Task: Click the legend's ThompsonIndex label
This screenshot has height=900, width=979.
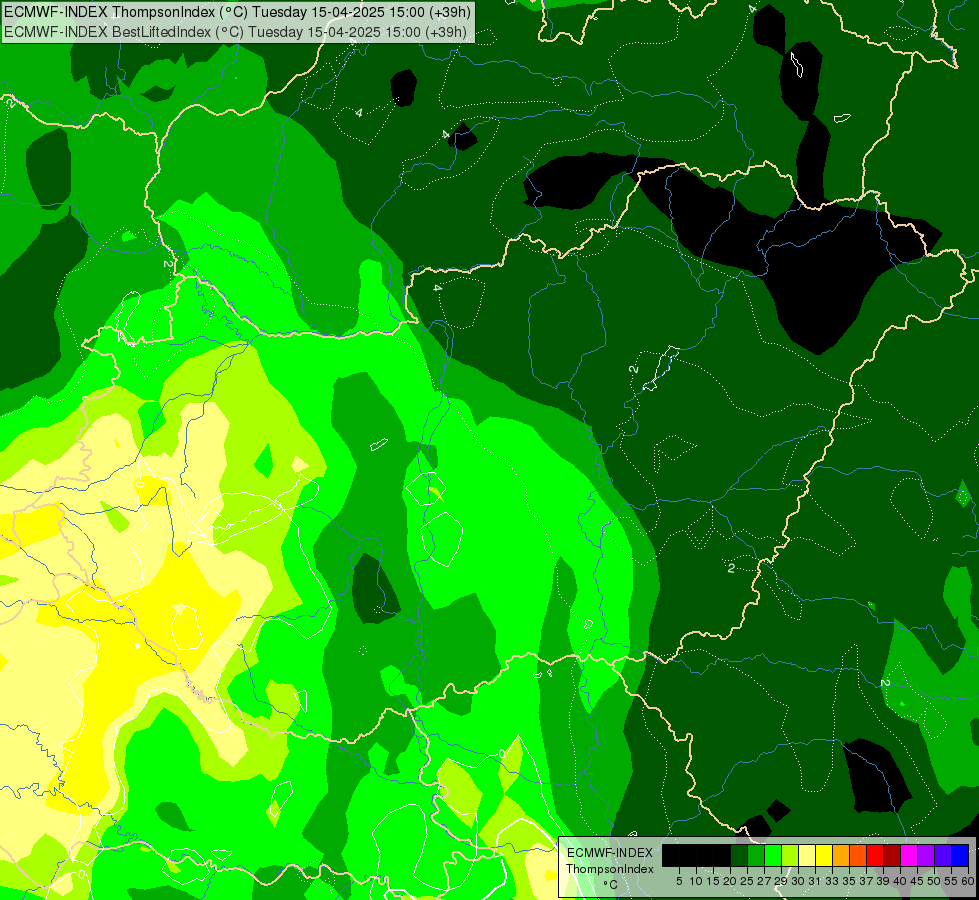Action: [610, 869]
